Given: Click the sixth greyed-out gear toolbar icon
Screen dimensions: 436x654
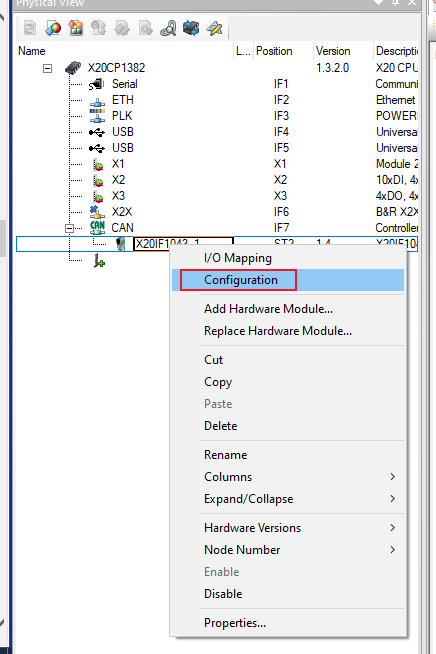Looking at the screenshot, I should coord(146,28).
